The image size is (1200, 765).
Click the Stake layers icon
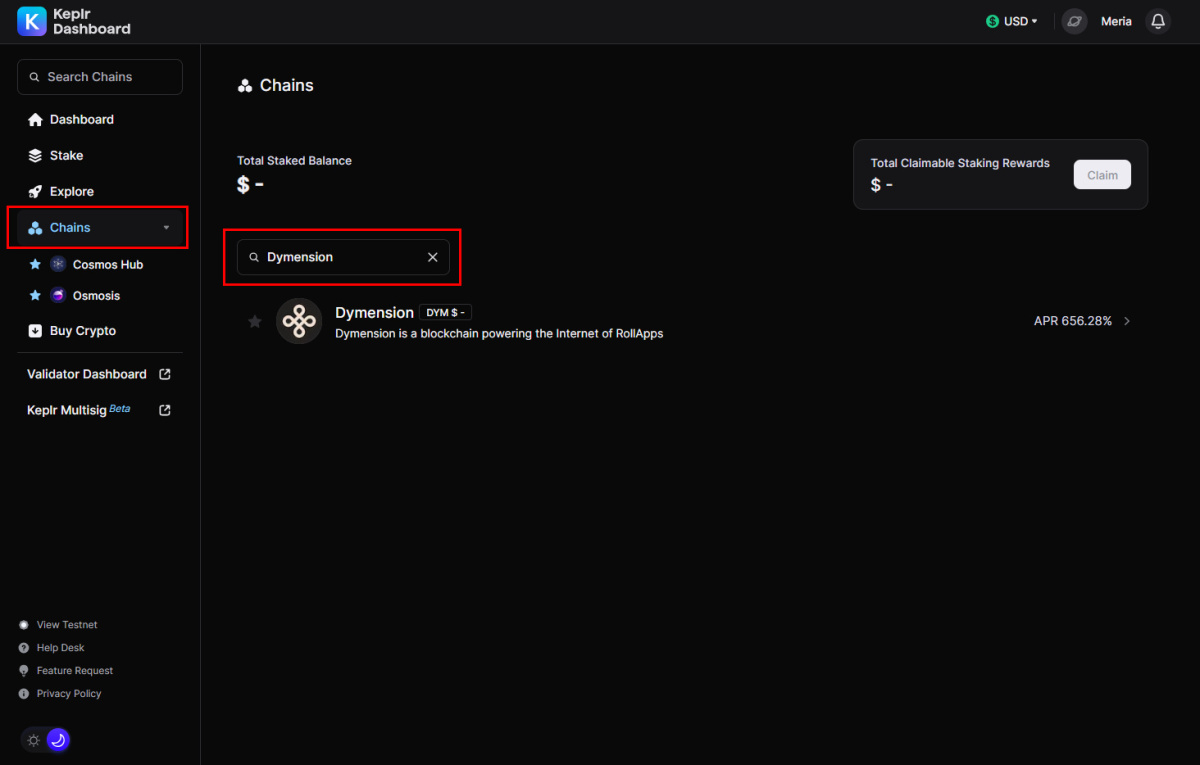pos(36,155)
